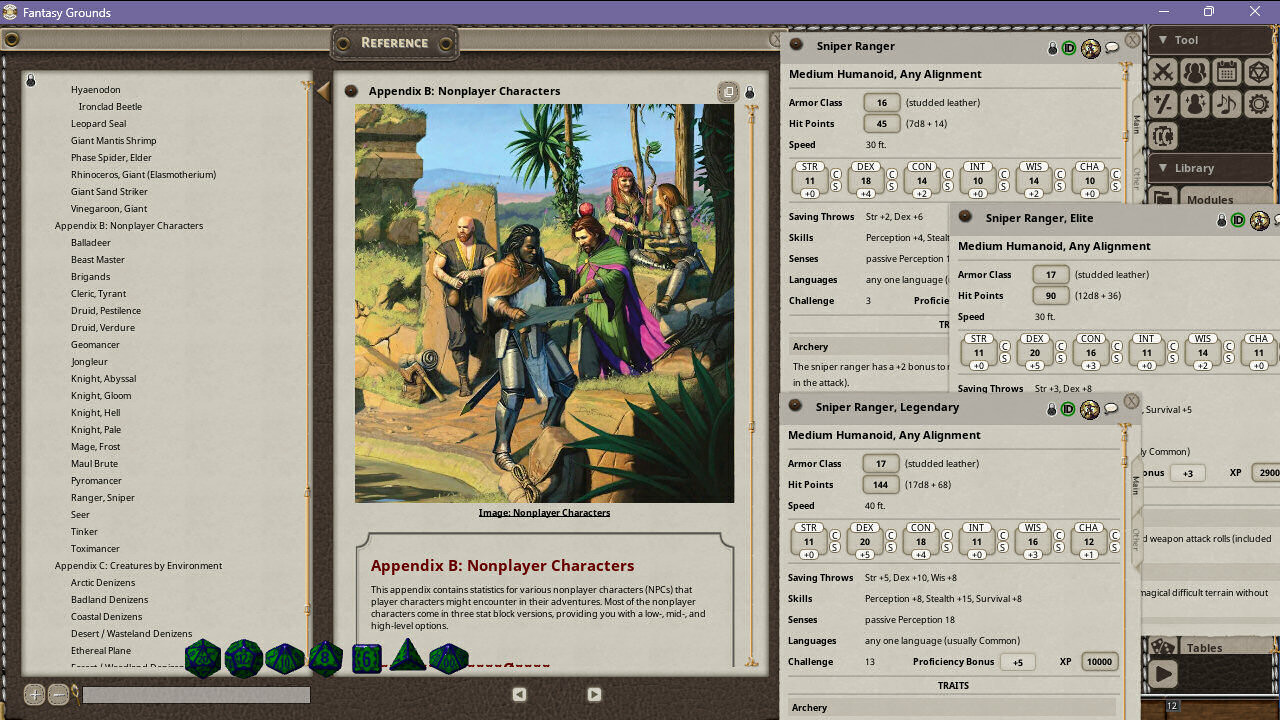This screenshot has height=720, width=1280.
Task: Open the Image: Nonplayer Characters link
Action: click(543, 511)
